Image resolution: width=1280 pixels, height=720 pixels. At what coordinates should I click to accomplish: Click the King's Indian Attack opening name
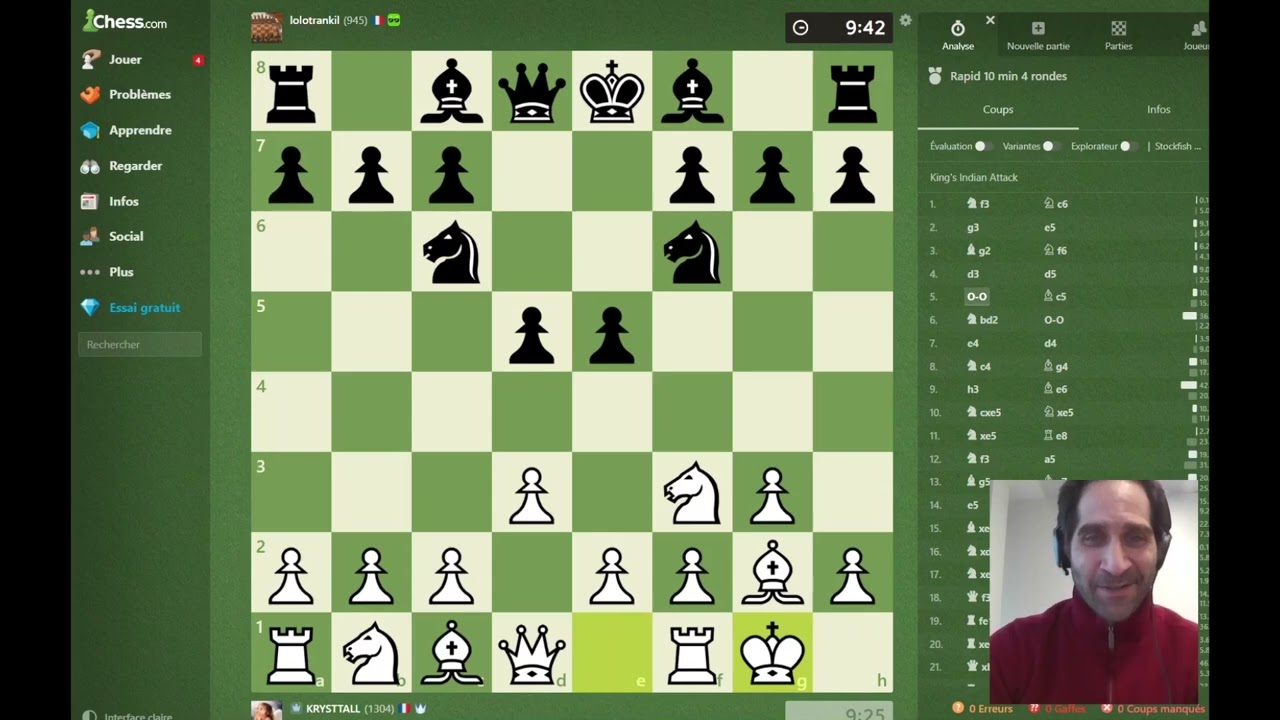[x=974, y=177]
